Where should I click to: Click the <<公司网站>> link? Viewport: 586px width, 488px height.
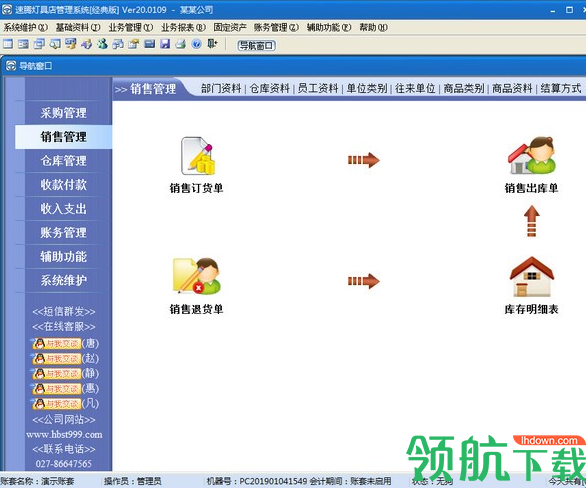(64, 420)
